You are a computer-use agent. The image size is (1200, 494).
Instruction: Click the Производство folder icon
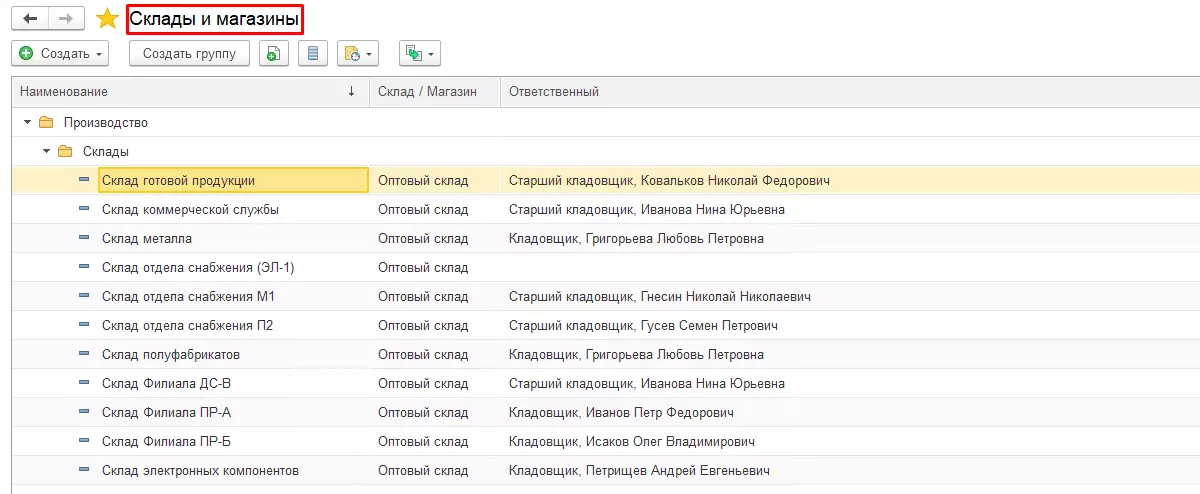(46, 123)
